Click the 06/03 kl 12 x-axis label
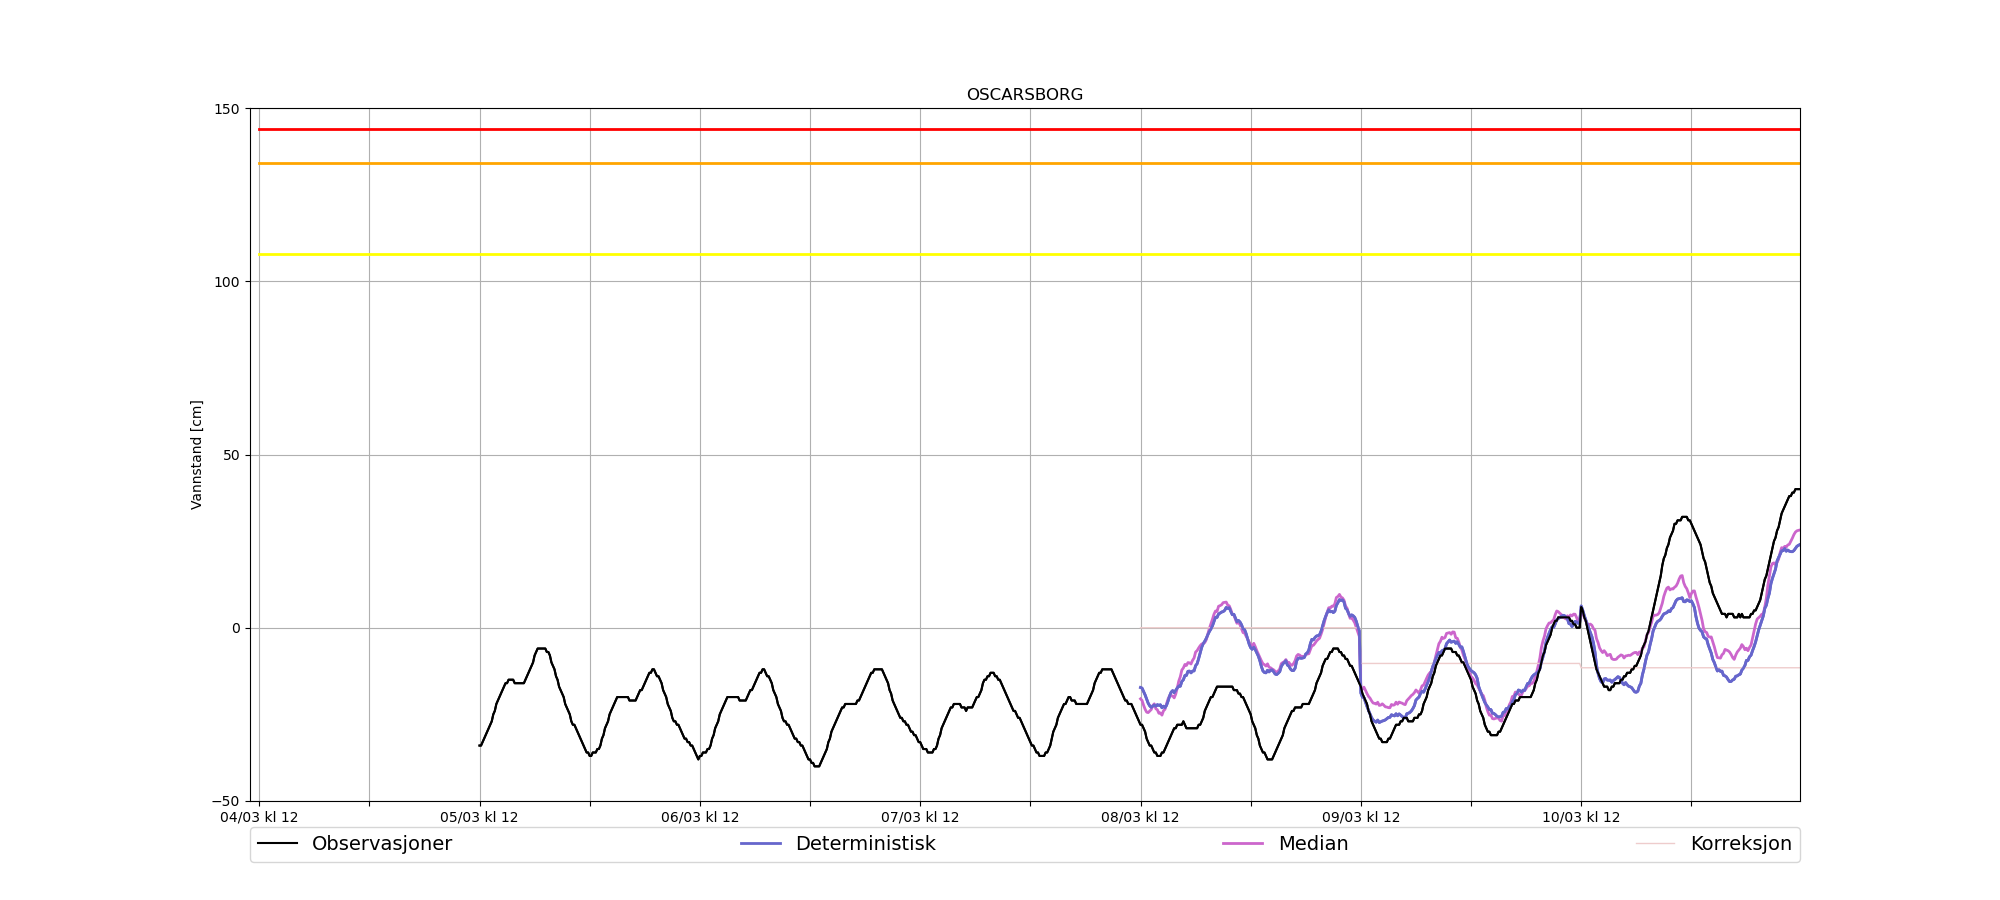 coord(700,817)
